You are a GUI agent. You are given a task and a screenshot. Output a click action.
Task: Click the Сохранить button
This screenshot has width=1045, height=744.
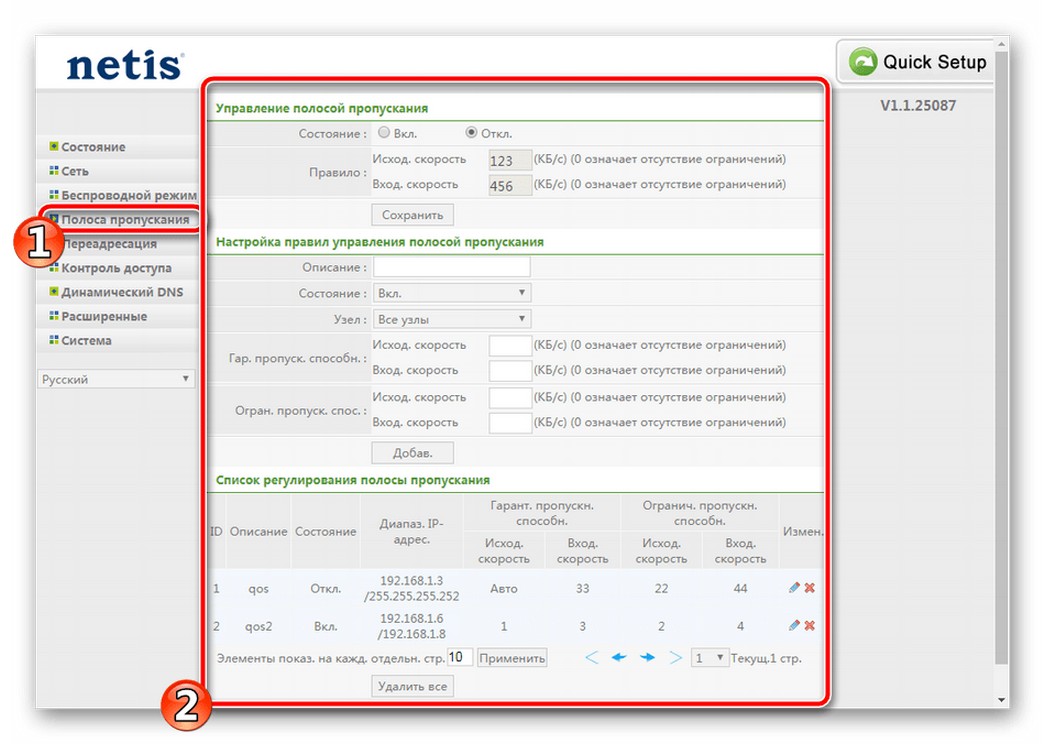point(413,215)
